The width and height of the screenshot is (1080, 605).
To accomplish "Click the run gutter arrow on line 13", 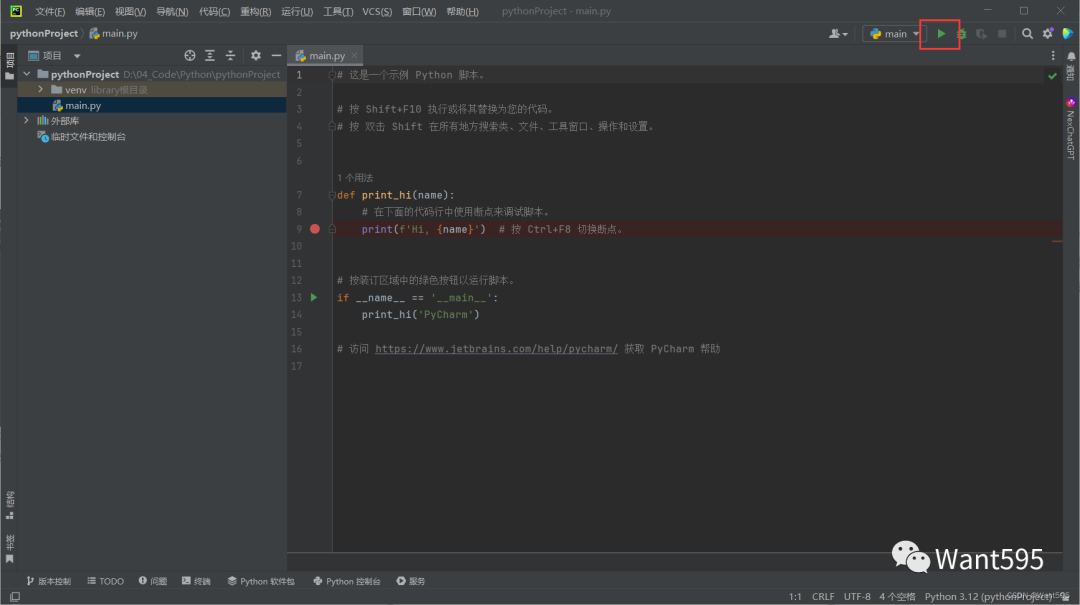I will point(314,297).
